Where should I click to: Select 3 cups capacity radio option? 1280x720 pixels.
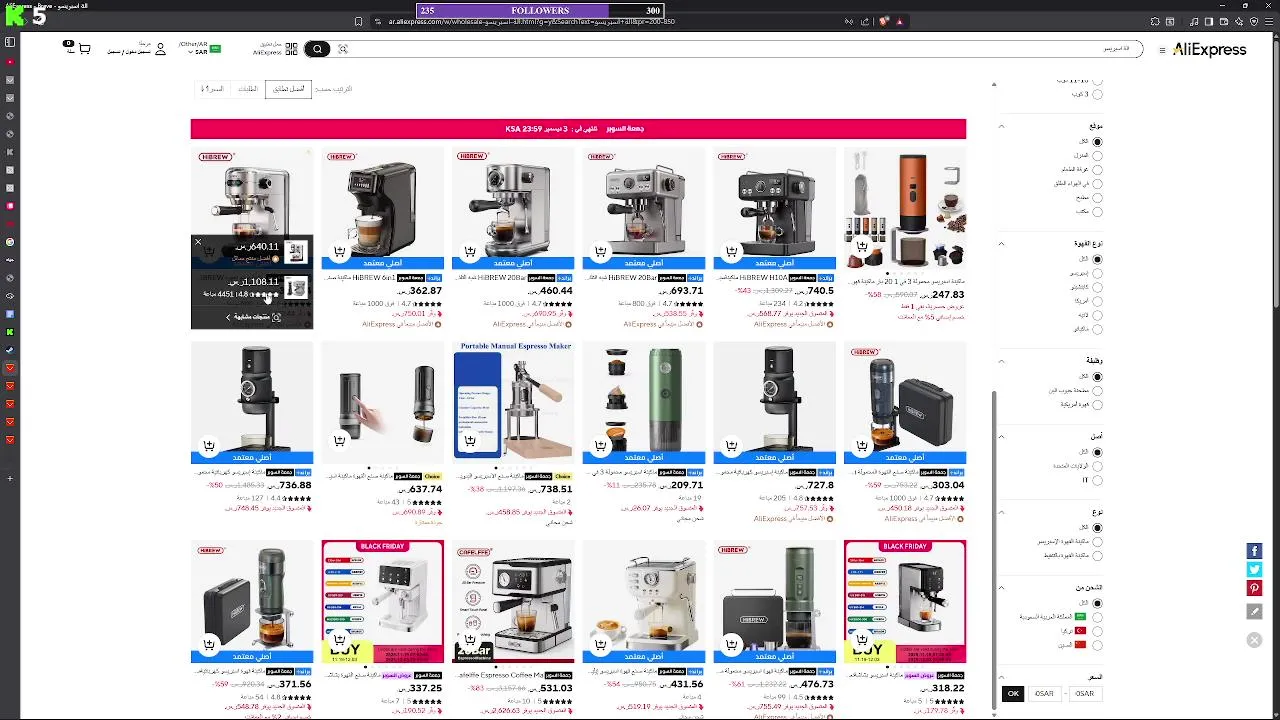[x=1097, y=94]
